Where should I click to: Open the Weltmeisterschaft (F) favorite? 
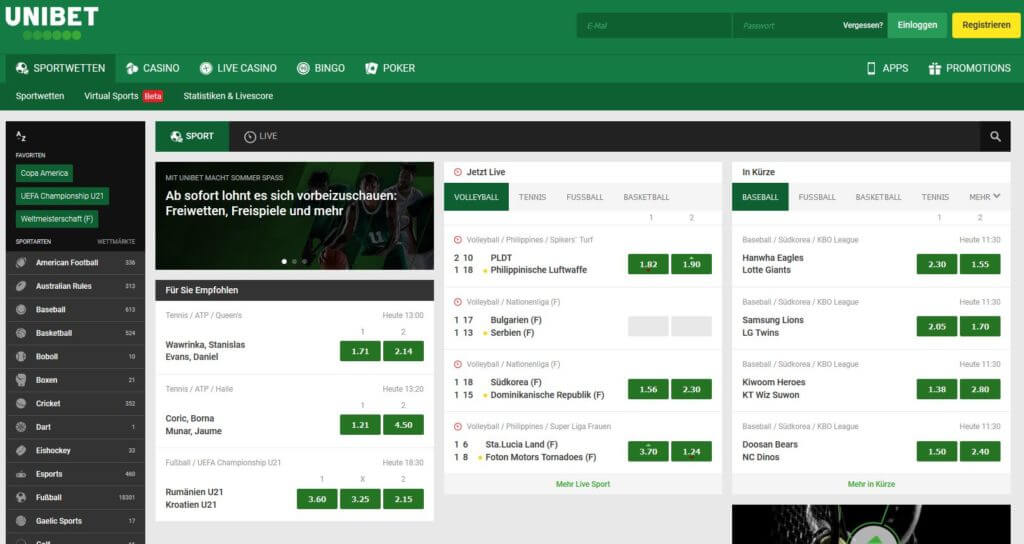(57, 219)
